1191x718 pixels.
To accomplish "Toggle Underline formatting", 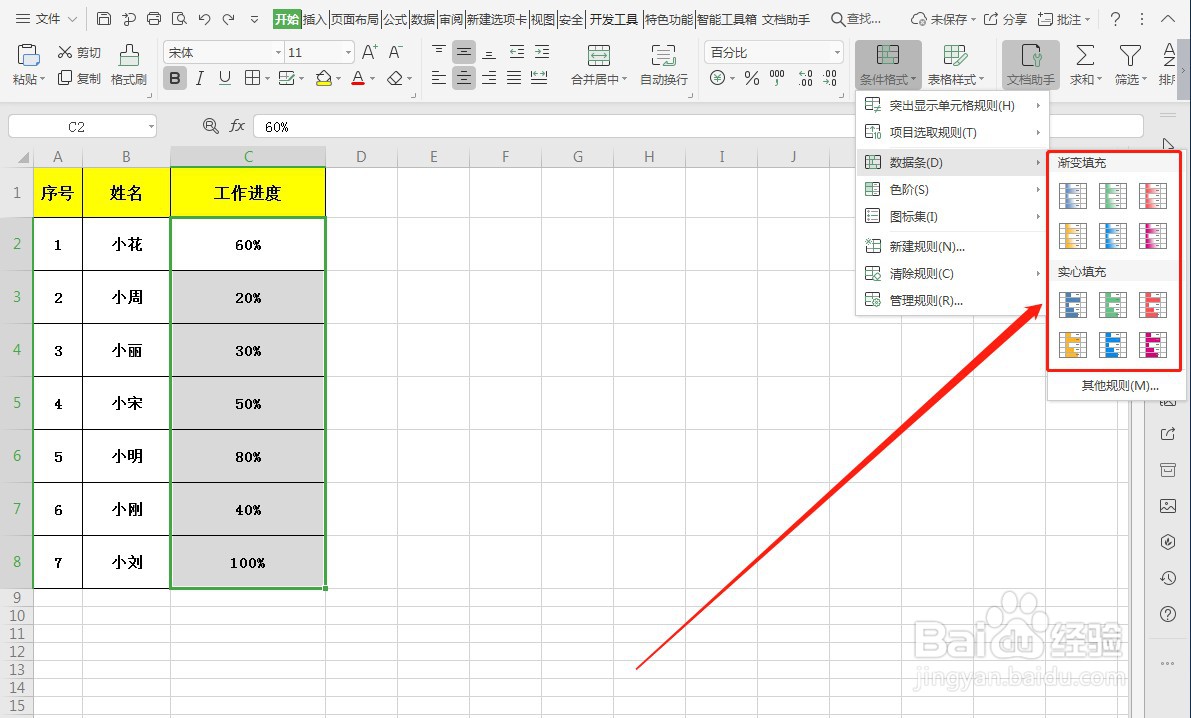I will tap(225, 78).
